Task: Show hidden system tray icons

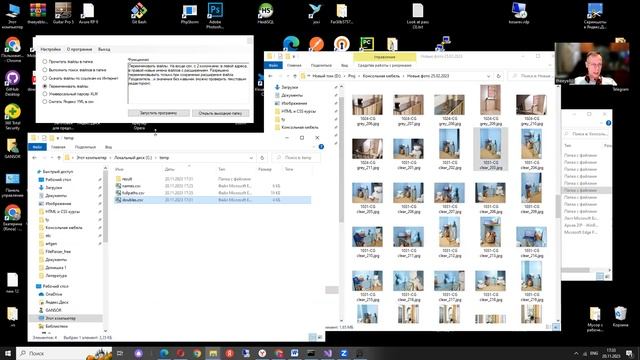Action: pos(576,353)
